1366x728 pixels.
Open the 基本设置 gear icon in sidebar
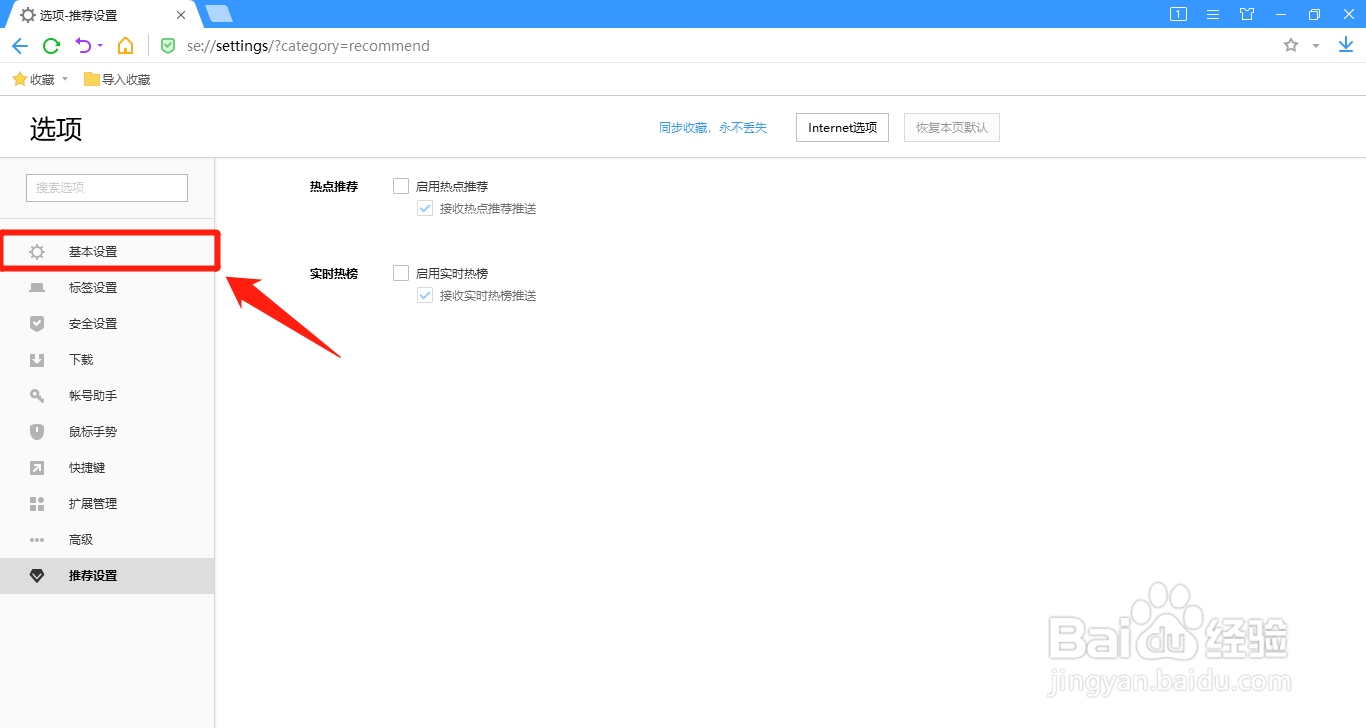click(36, 251)
